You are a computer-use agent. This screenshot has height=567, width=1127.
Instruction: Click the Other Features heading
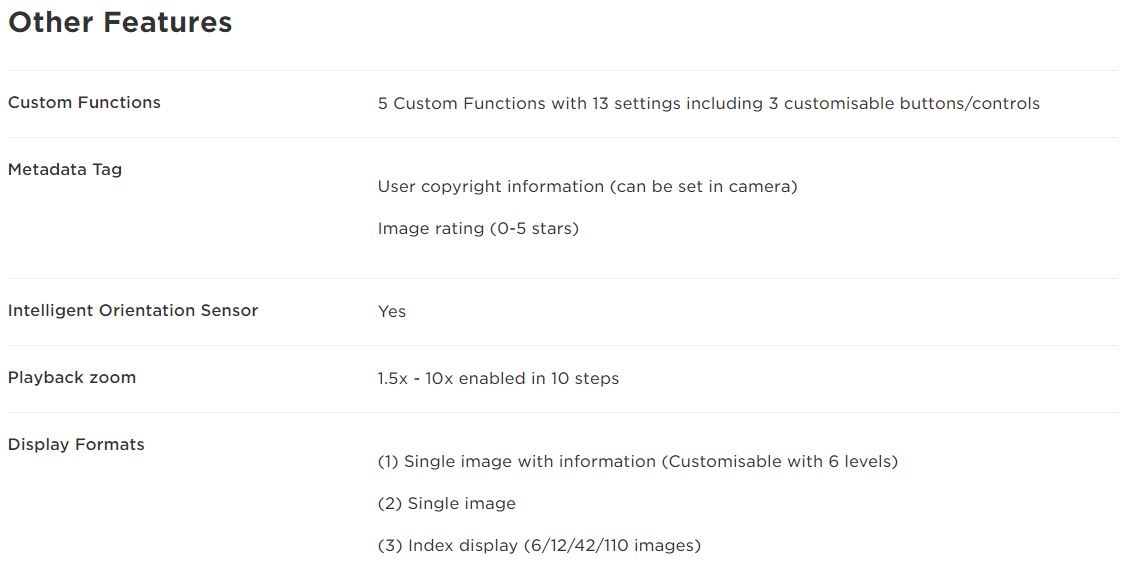[x=120, y=22]
